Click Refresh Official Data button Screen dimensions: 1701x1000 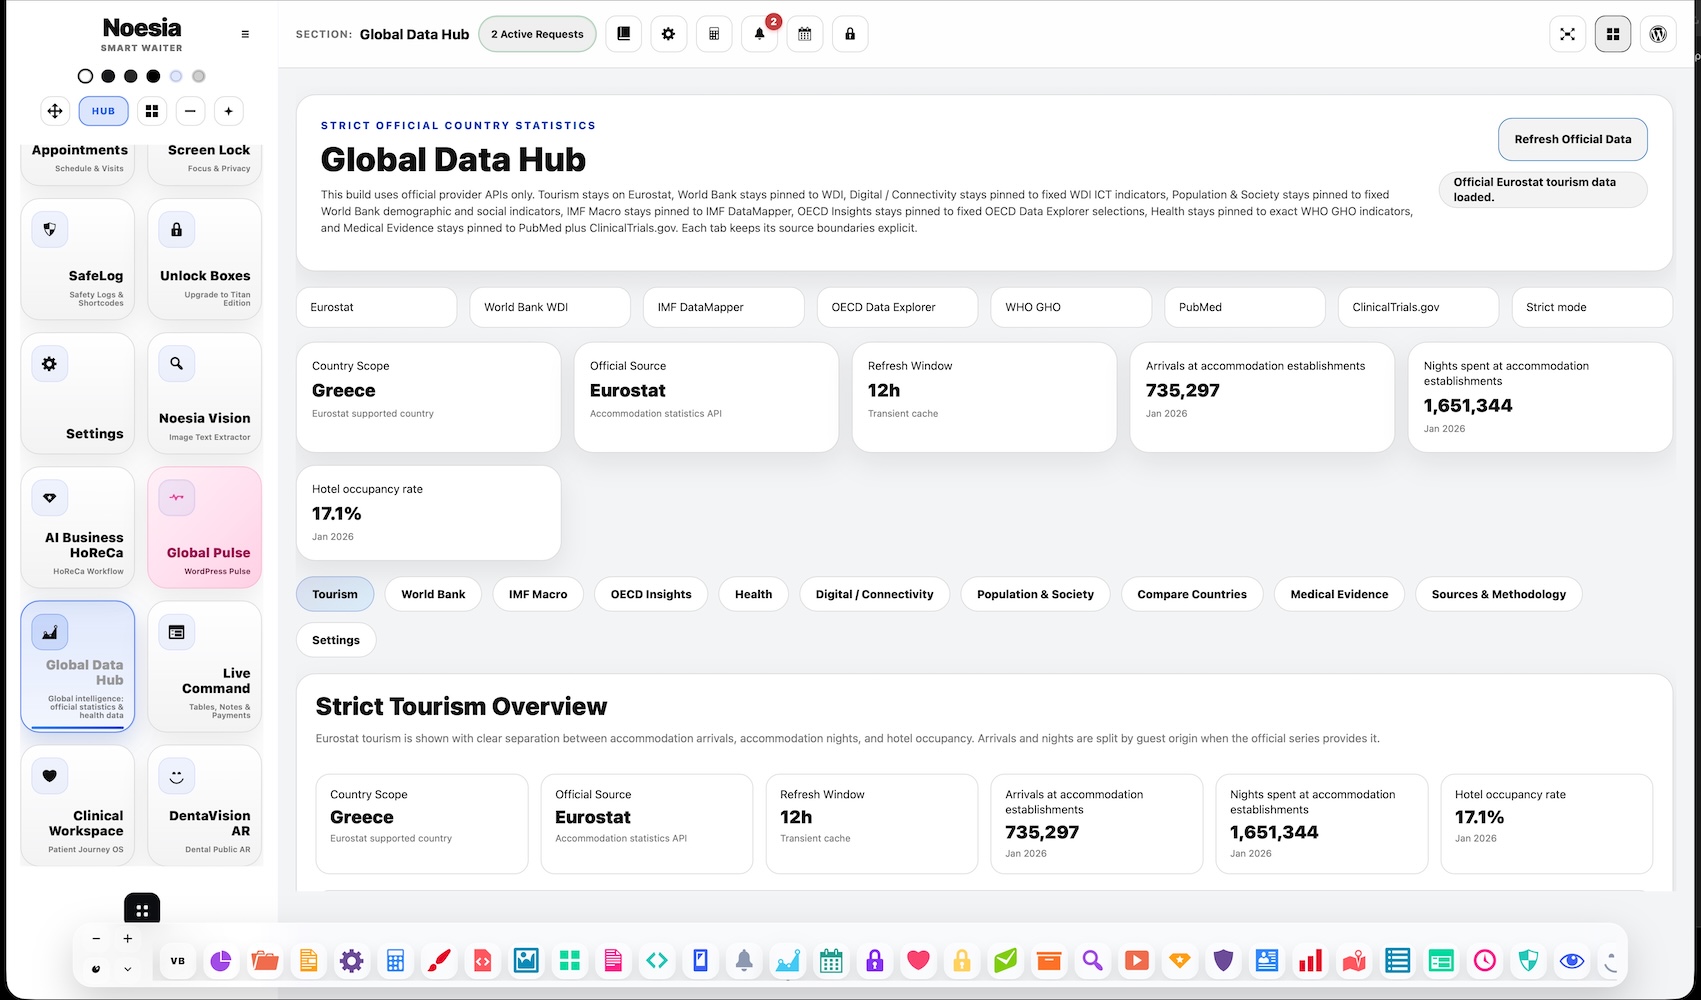point(1572,139)
